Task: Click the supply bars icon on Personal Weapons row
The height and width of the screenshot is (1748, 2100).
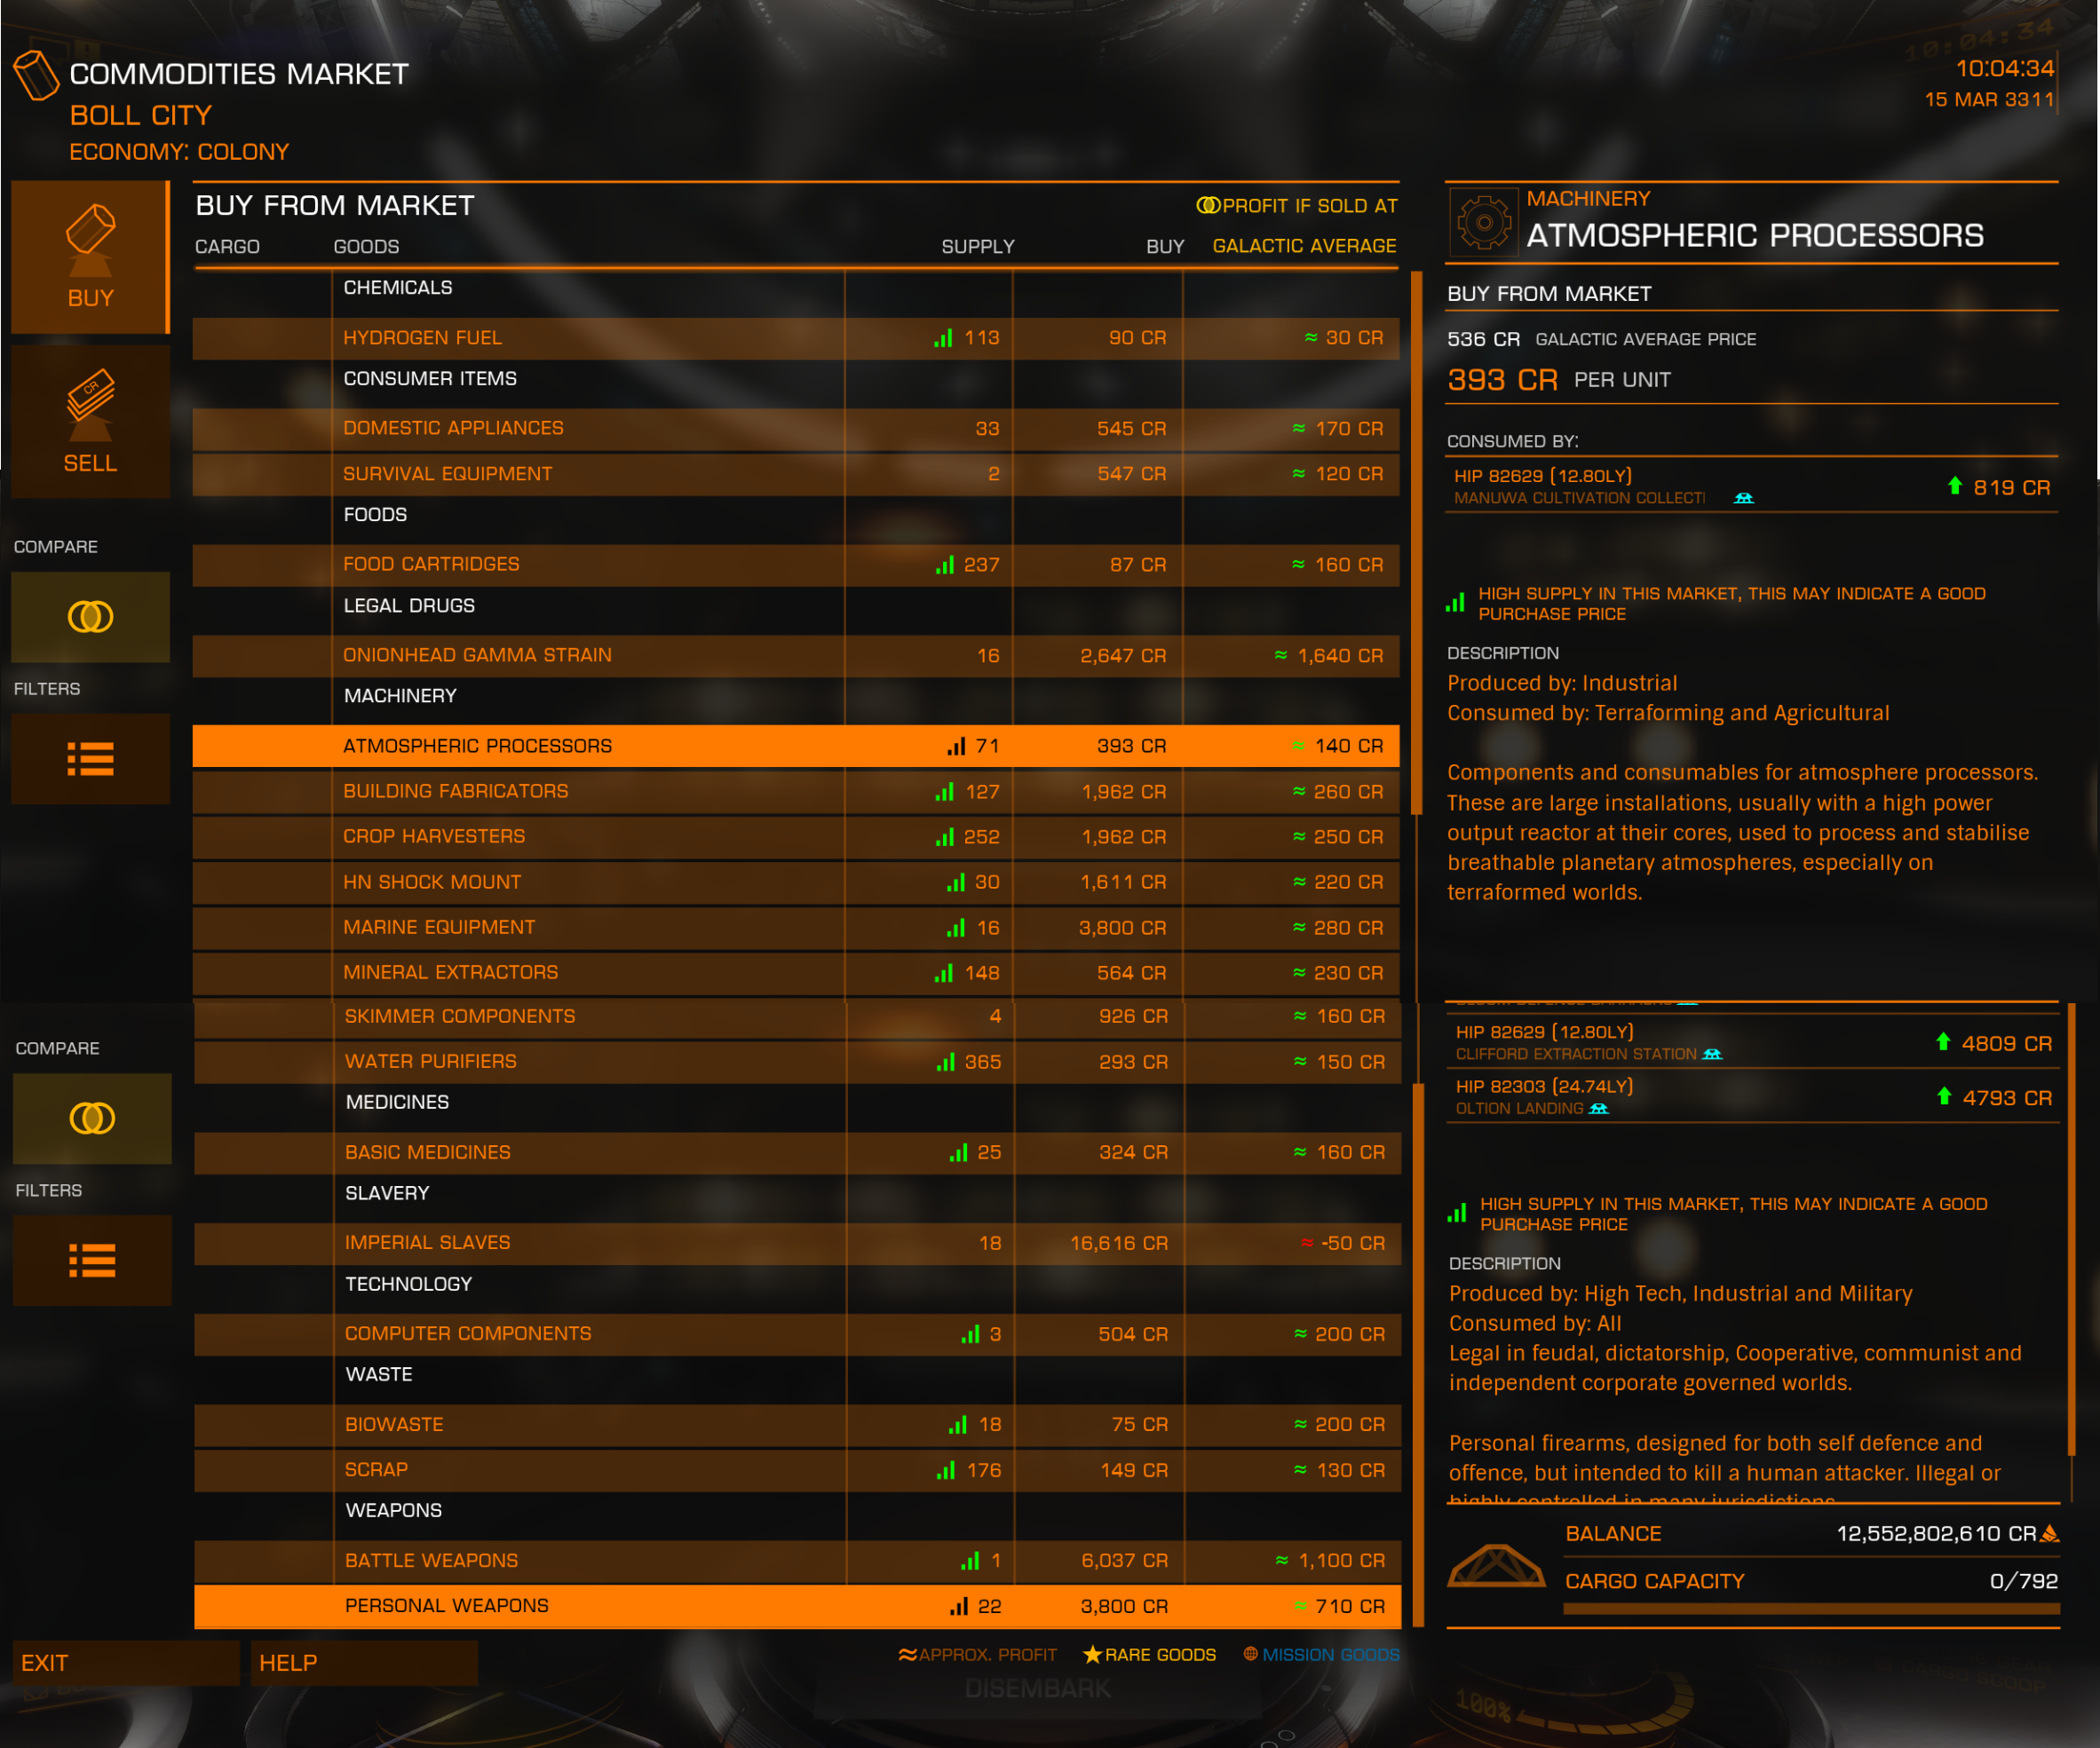Action: pyautogui.click(x=958, y=1606)
